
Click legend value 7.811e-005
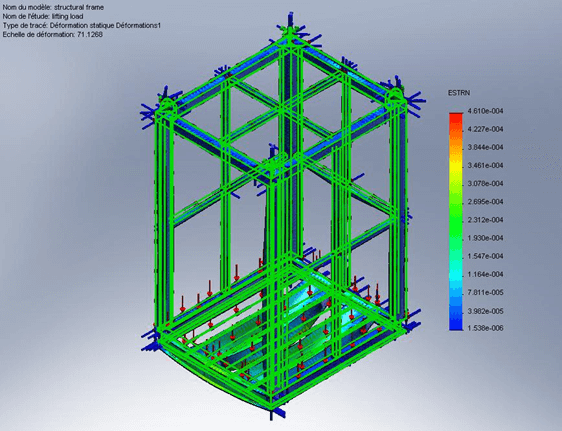pyautogui.click(x=485, y=293)
